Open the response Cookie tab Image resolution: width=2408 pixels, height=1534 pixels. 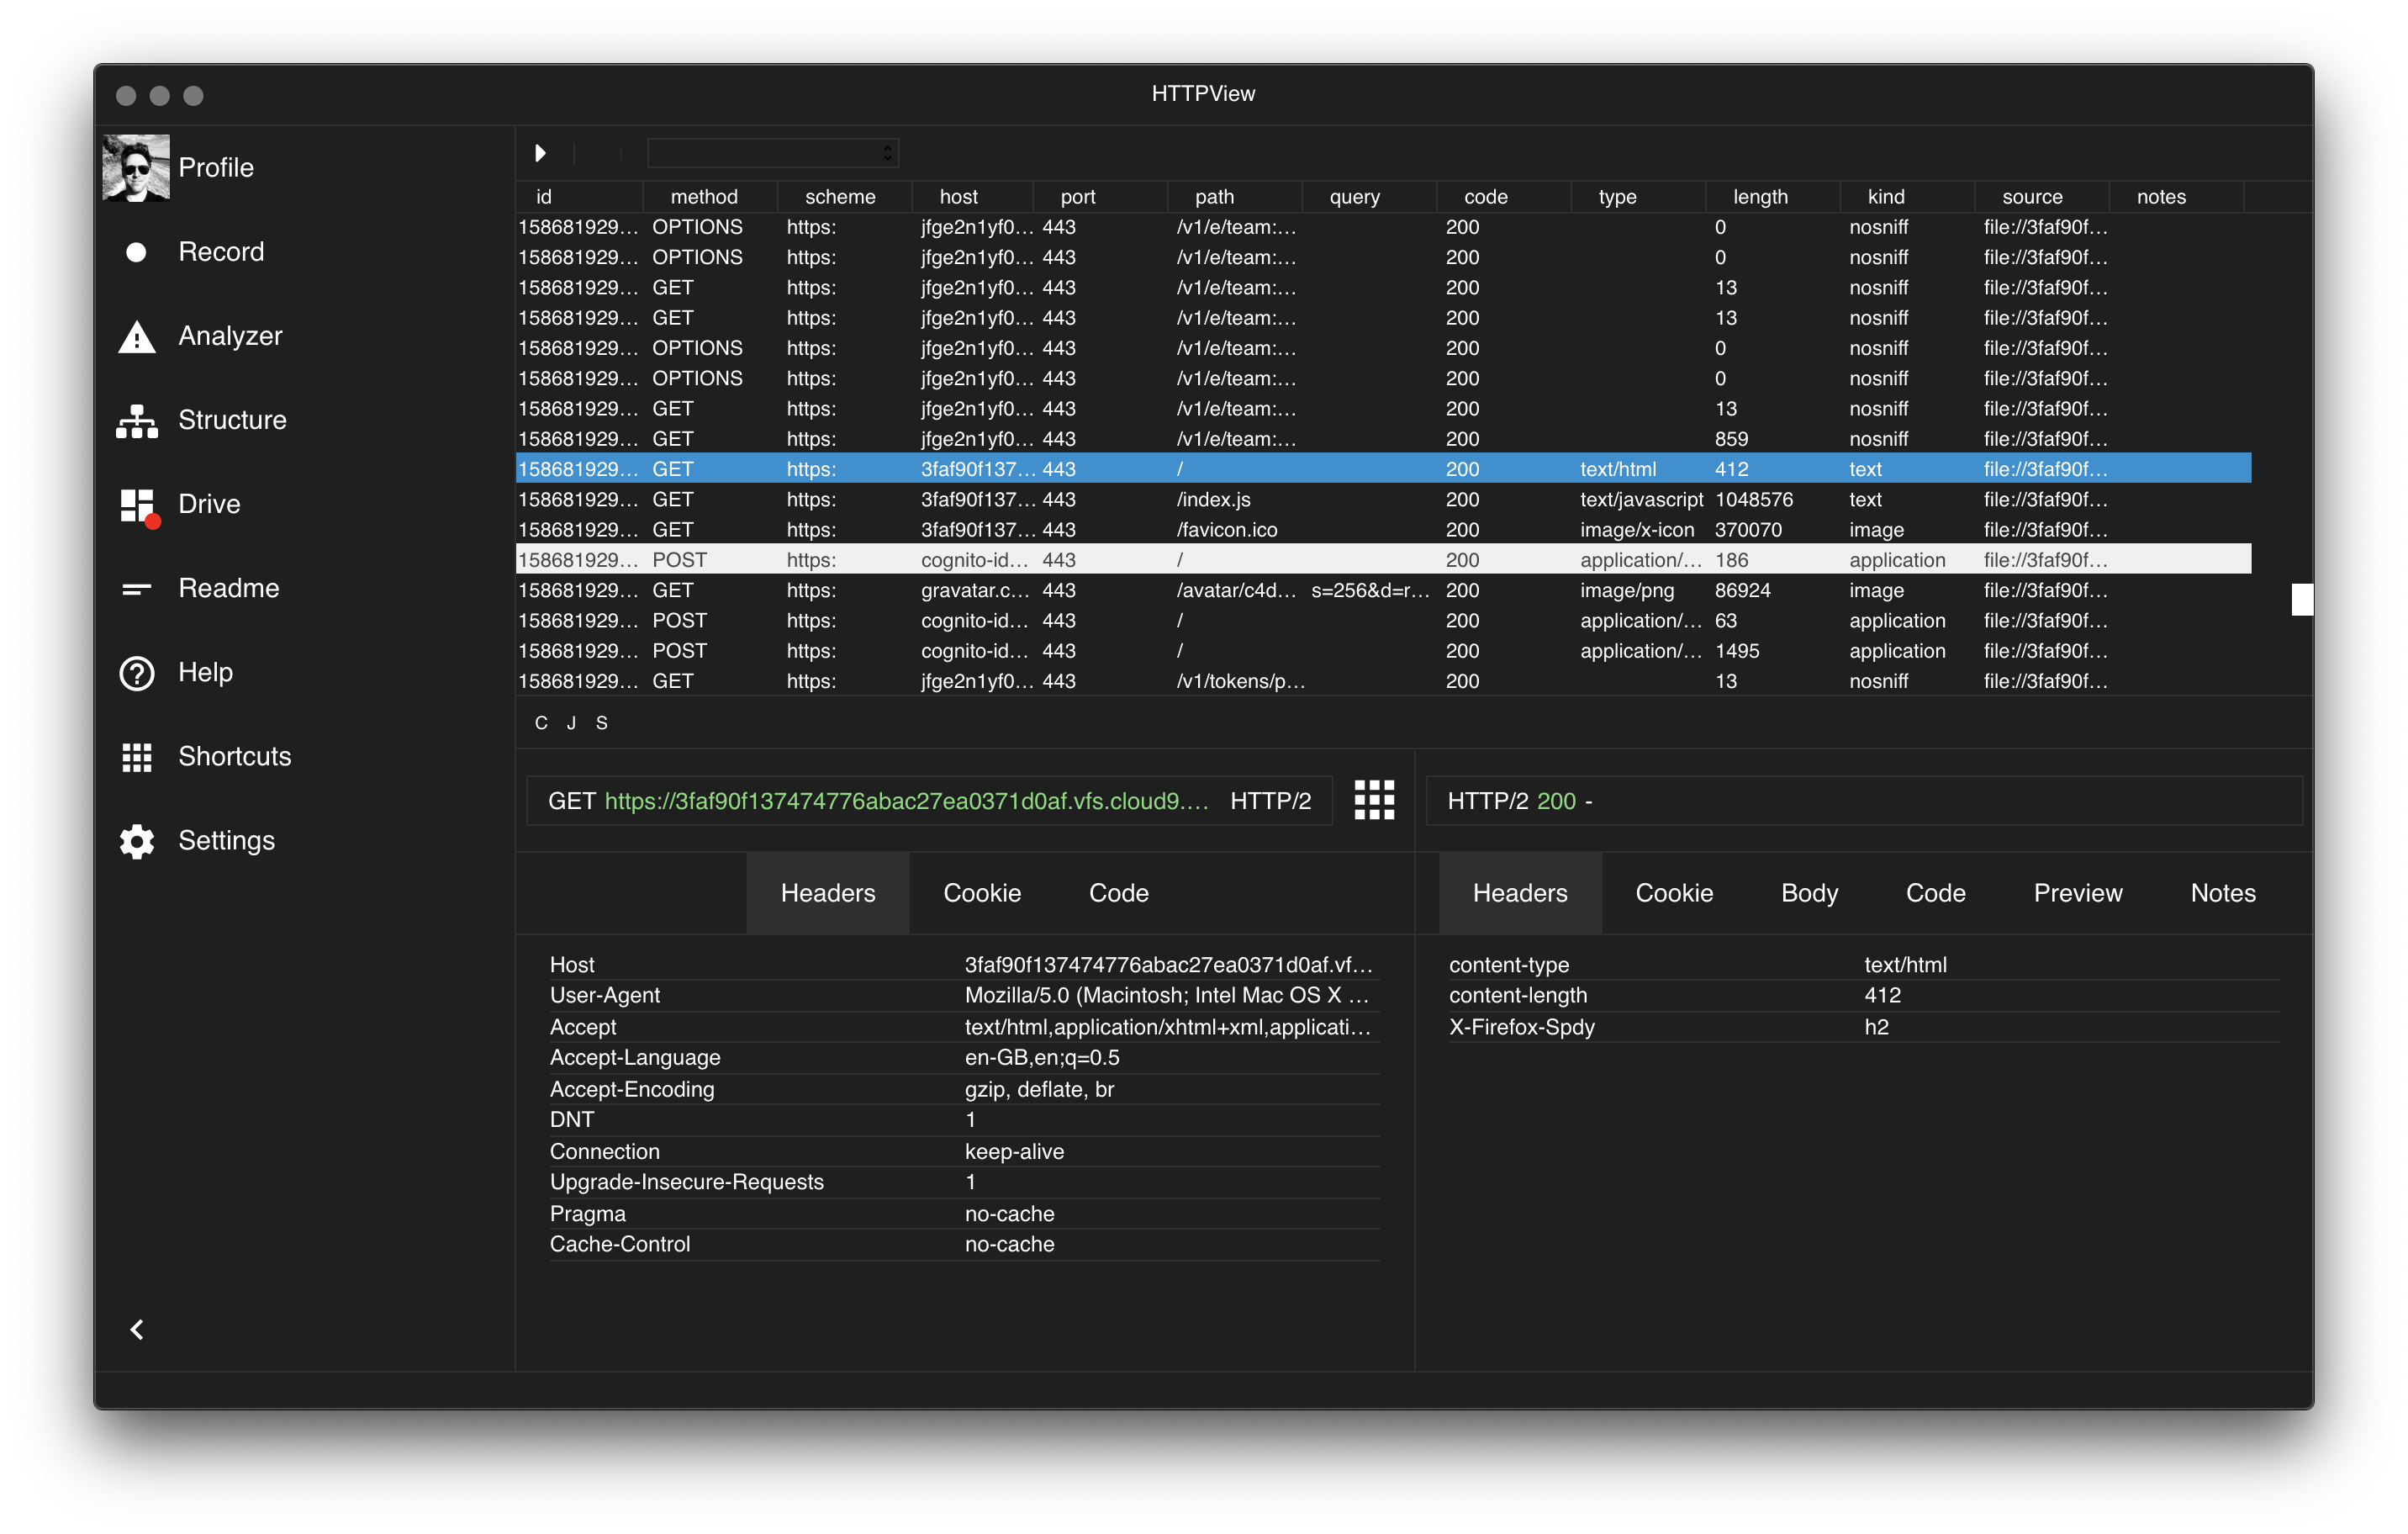(x=1674, y=893)
